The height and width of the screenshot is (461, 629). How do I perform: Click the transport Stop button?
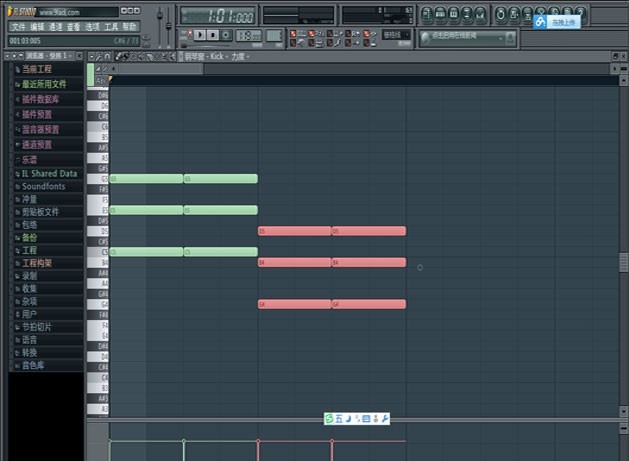(213, 35)
